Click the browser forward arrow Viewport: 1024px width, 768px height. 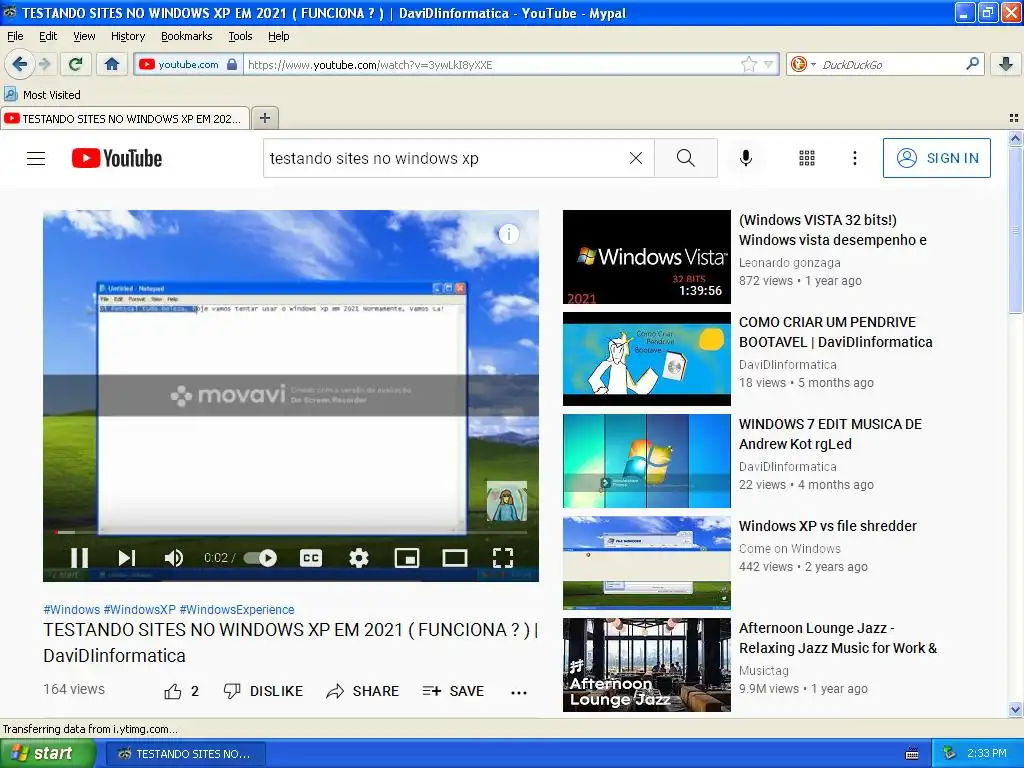tap(44, 64)
